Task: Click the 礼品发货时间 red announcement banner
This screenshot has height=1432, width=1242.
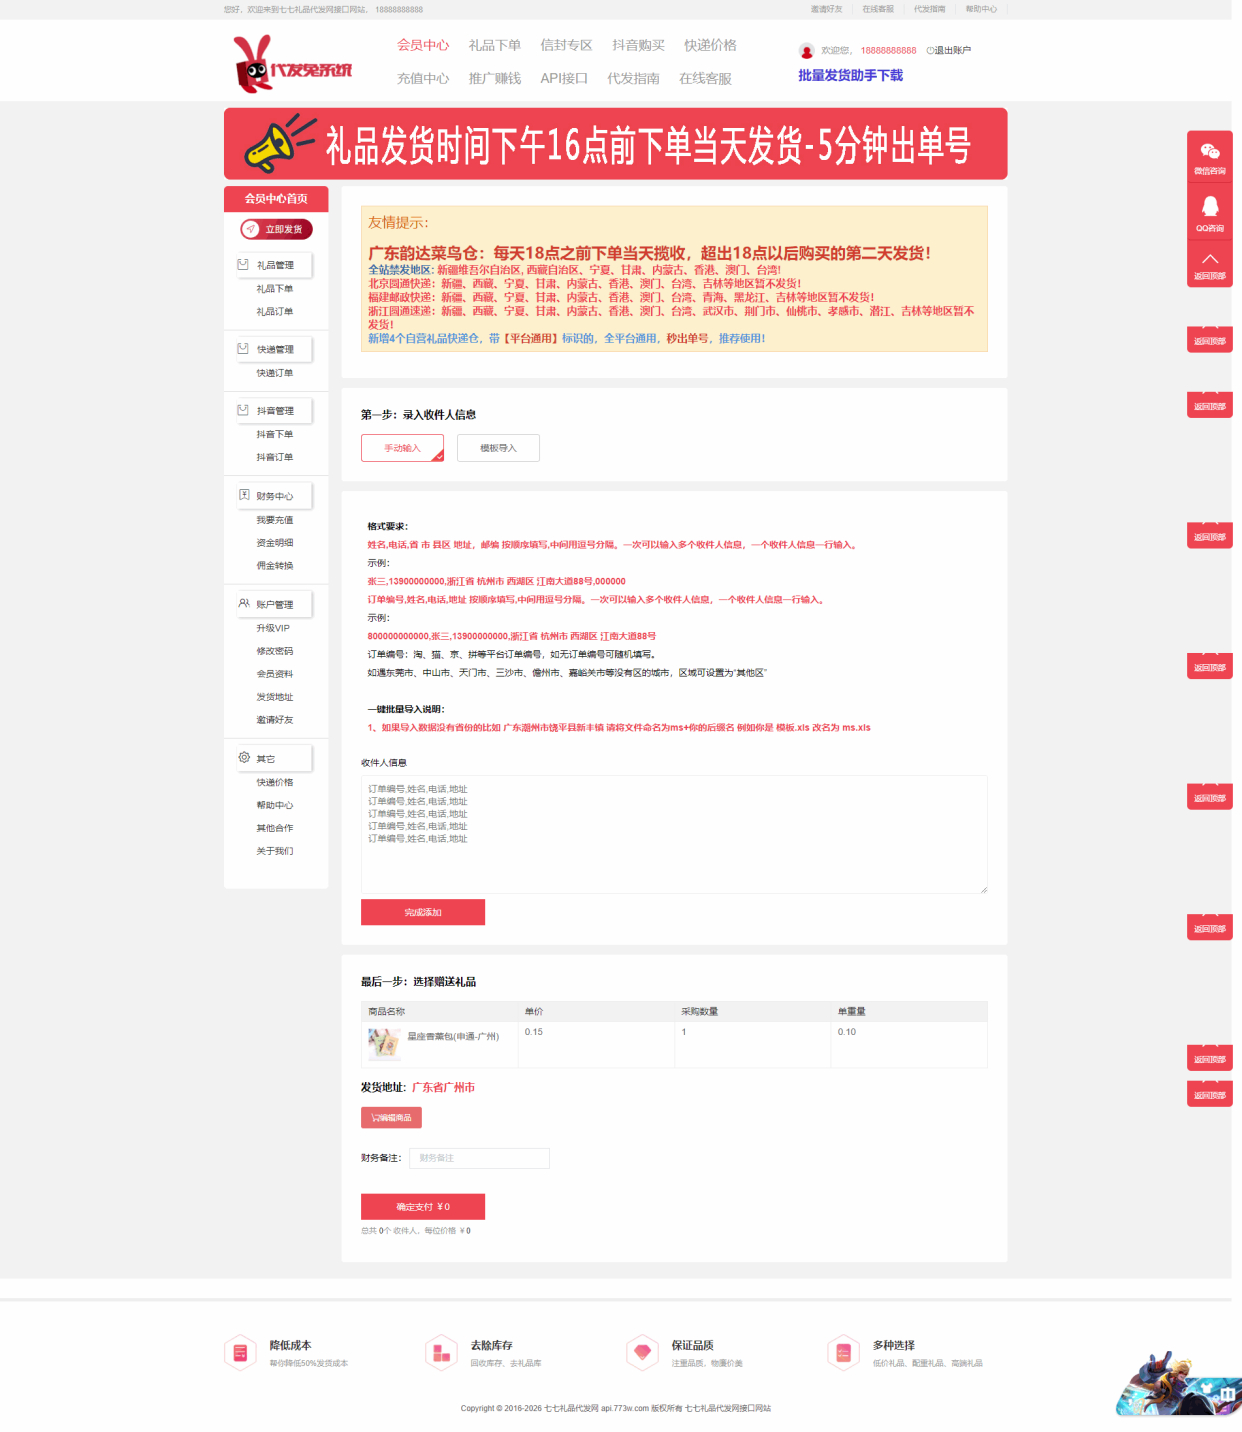Action: (x=615, y=144)
